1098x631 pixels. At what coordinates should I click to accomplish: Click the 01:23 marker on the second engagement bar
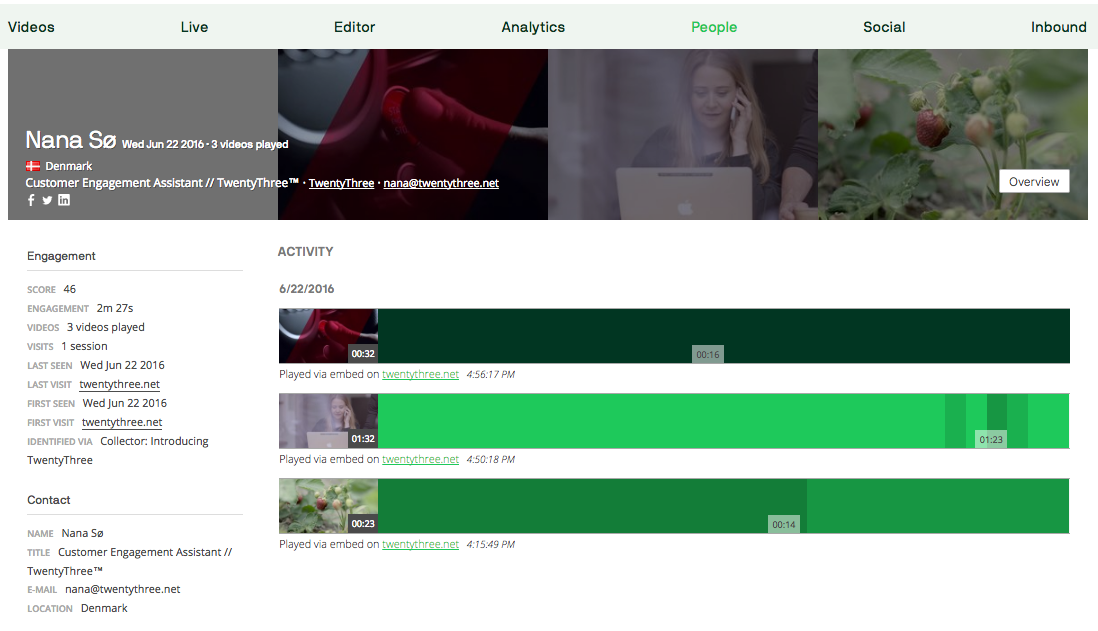[x=991, y=440]
